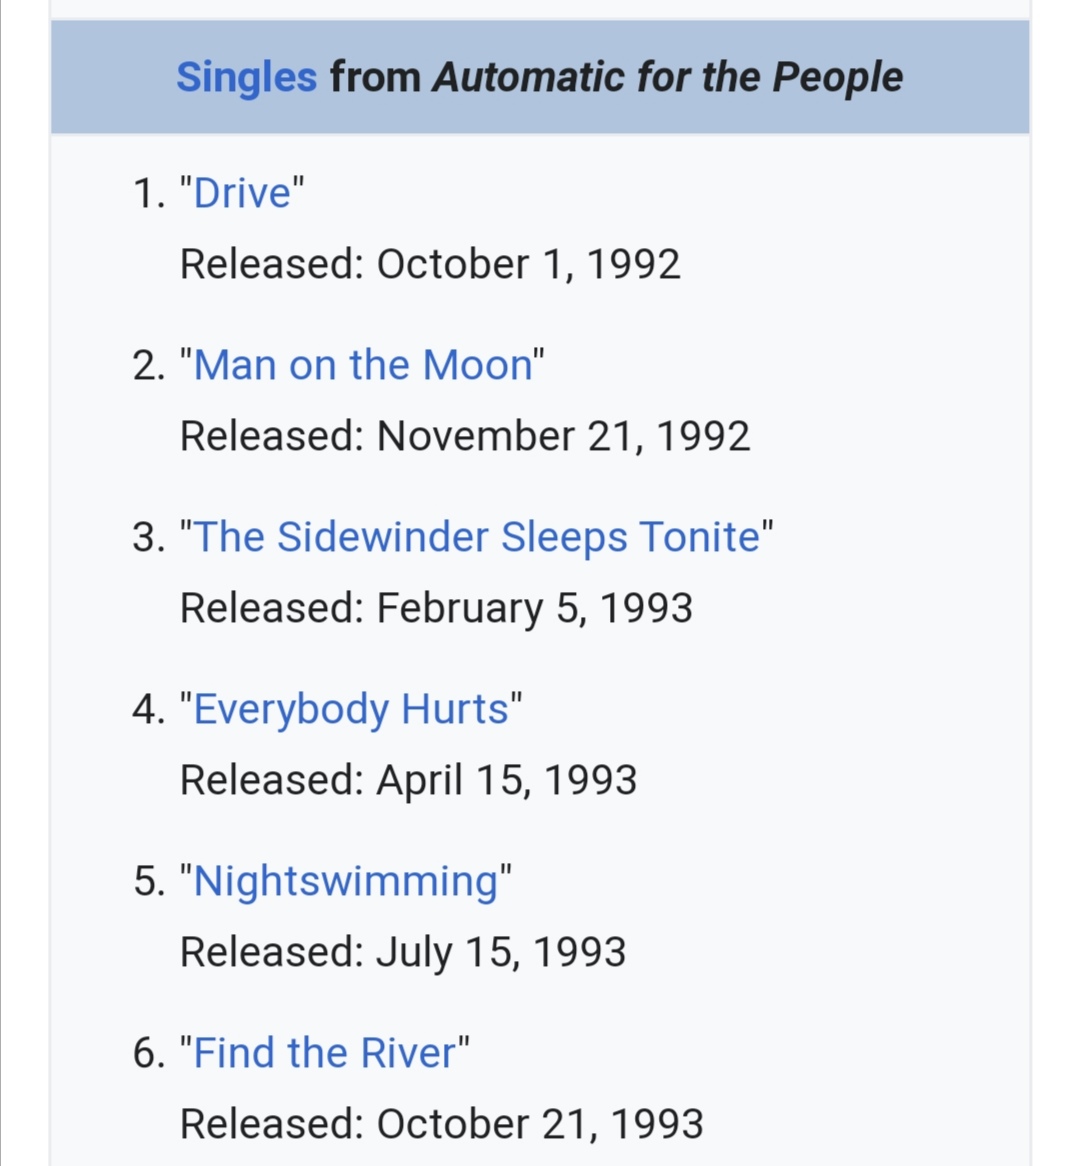Visit the "Everybody Hurts" article link

click(351, 709)
